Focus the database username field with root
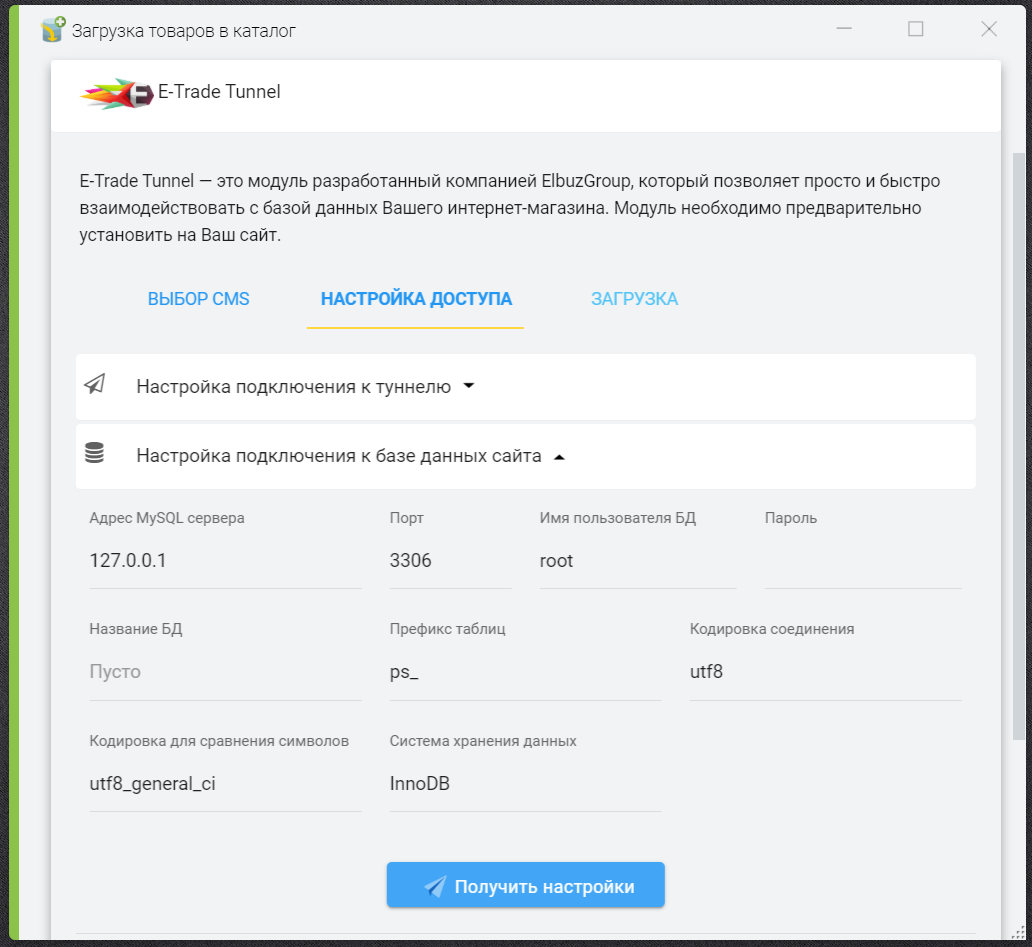The image size is (1032, 947). pyautogui.click(x=637, y=561)
